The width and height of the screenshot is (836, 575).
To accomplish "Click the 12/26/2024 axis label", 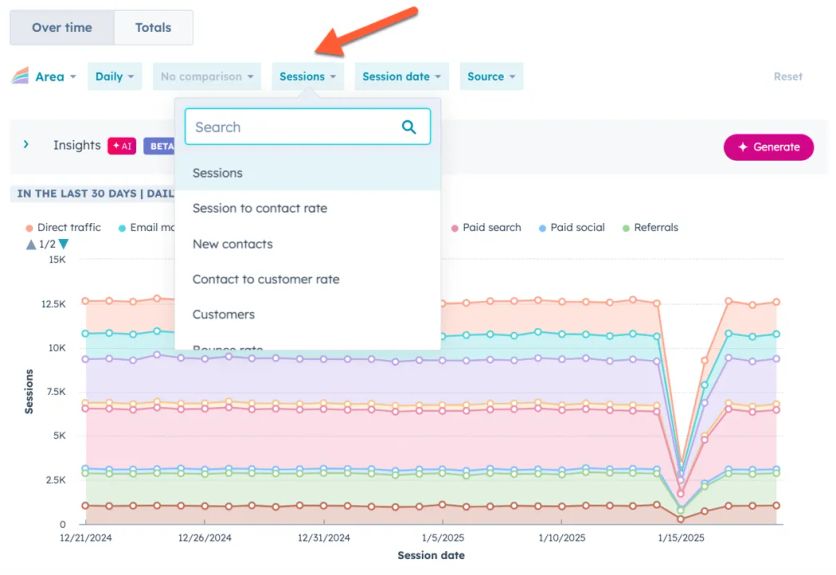I will 205,538.
